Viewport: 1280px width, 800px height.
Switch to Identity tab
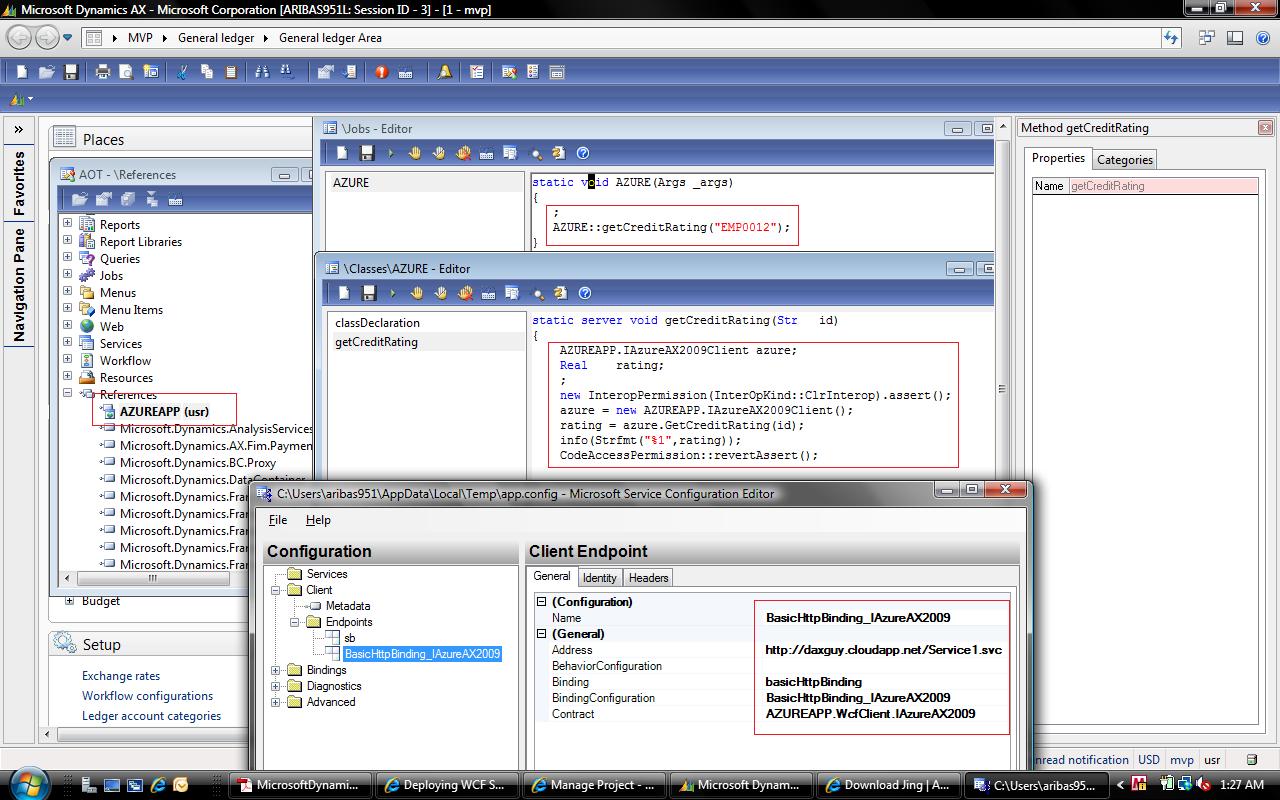pyautogui.click(x=600, y=578)
